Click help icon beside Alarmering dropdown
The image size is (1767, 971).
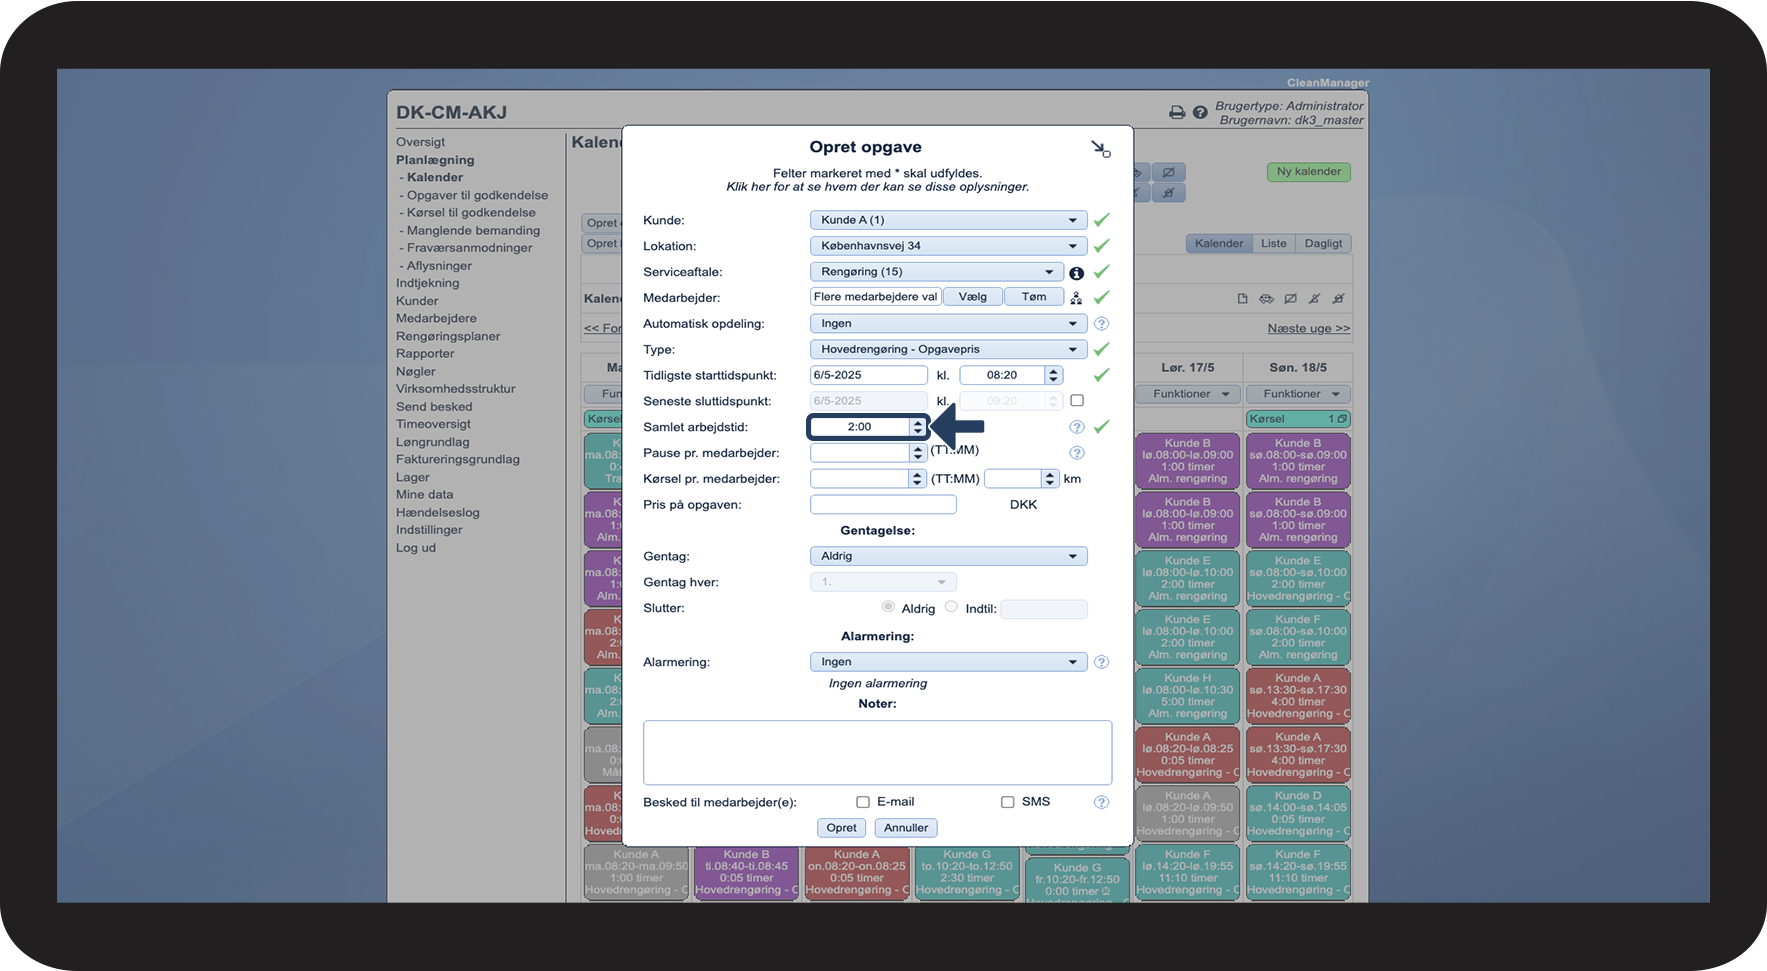pyautogui.click(x=1101, y=662)
